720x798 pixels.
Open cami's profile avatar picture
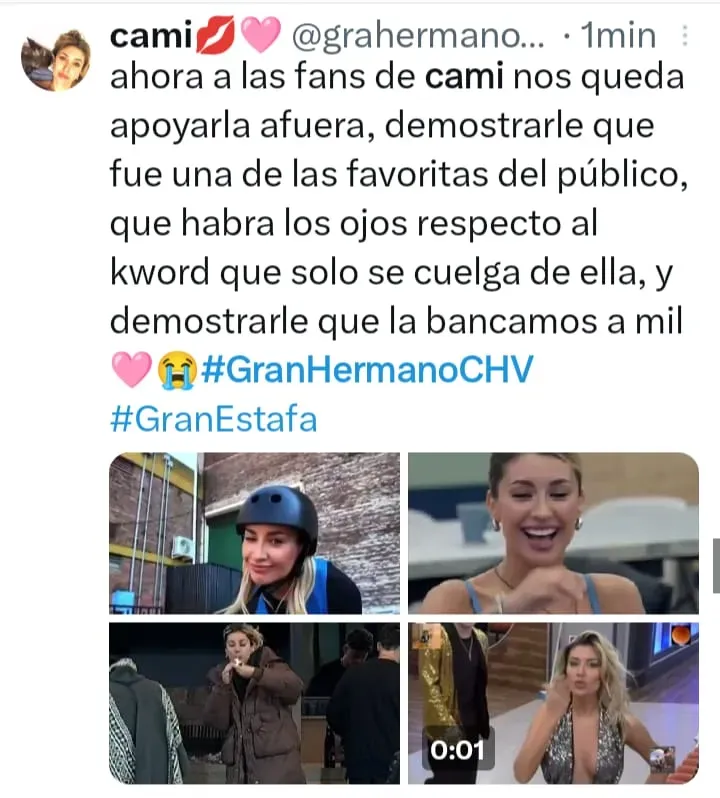coord(56,60)
